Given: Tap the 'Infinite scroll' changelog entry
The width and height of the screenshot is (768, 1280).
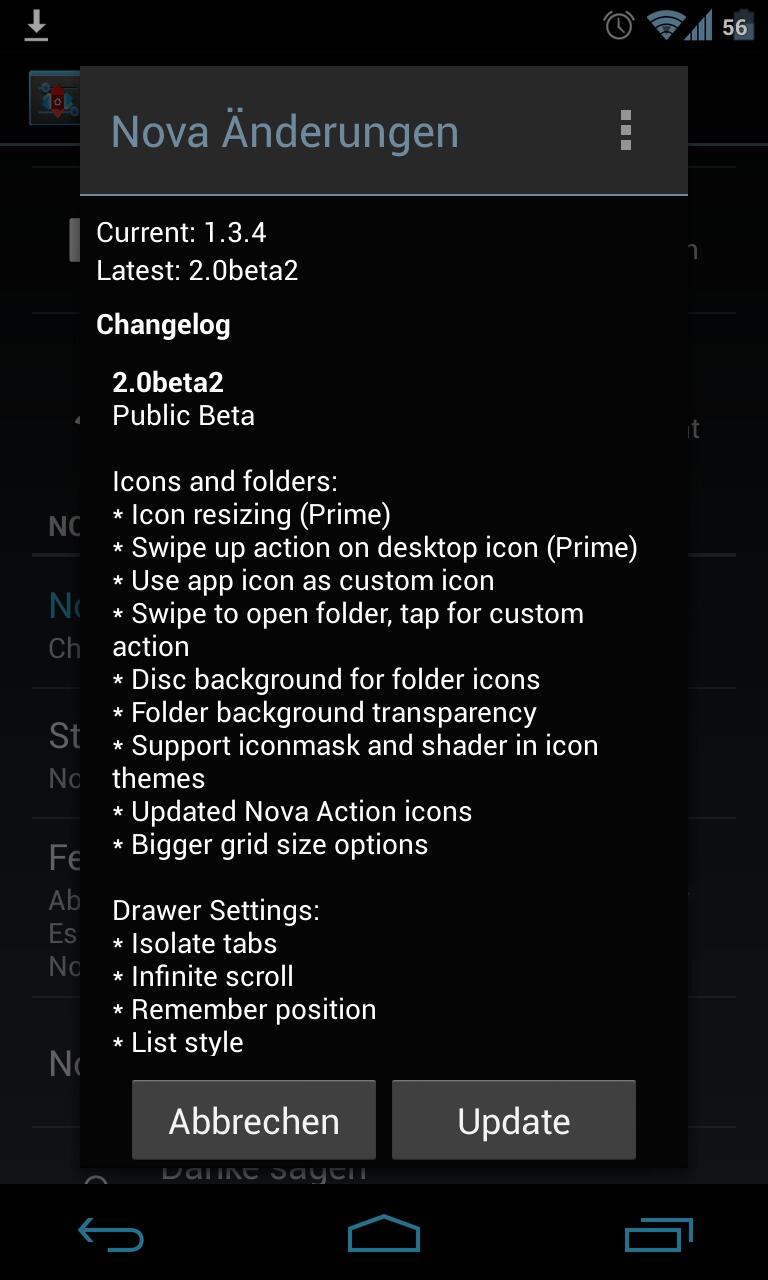Looking at the screenshot, I should [x=203, y=976].
